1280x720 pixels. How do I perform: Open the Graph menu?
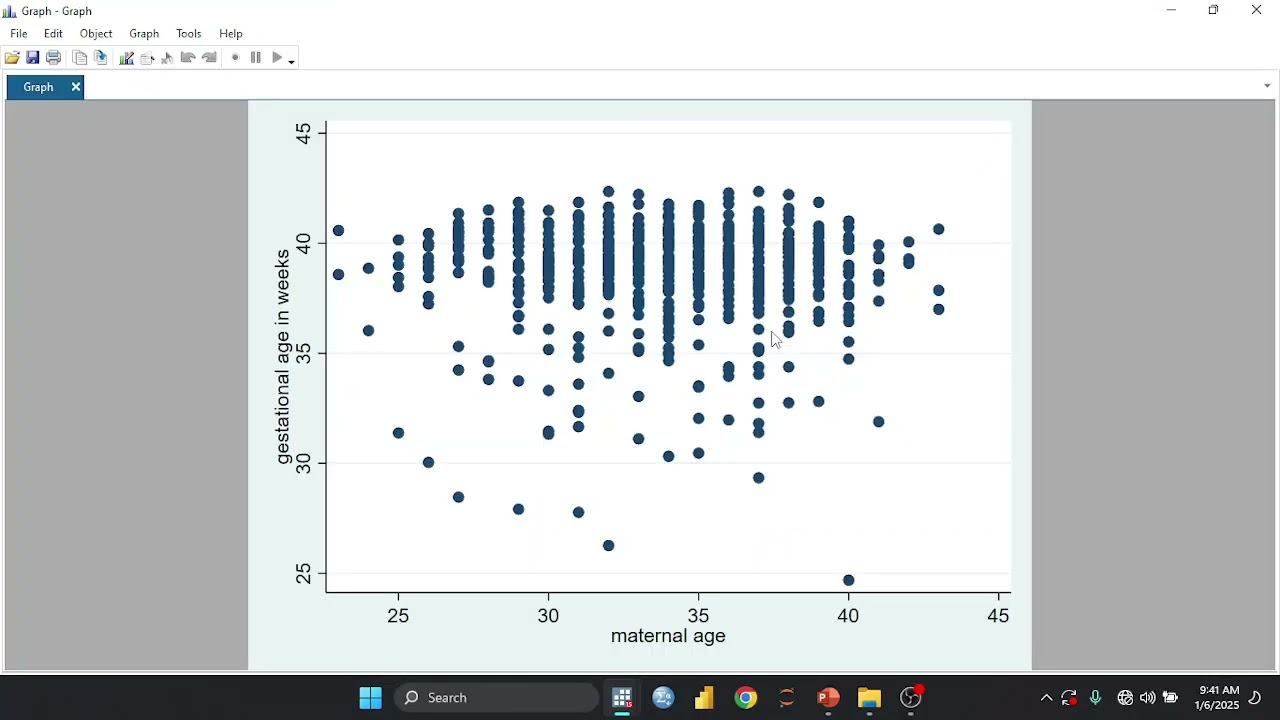pyautogui.click(x=144, y=34)
